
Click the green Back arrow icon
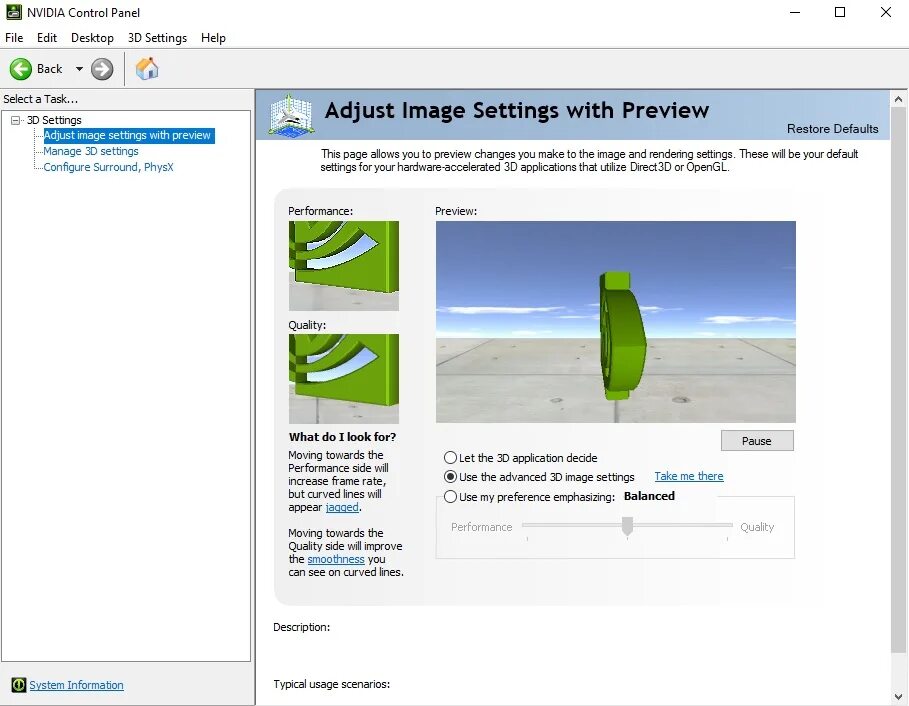point(21,69)
